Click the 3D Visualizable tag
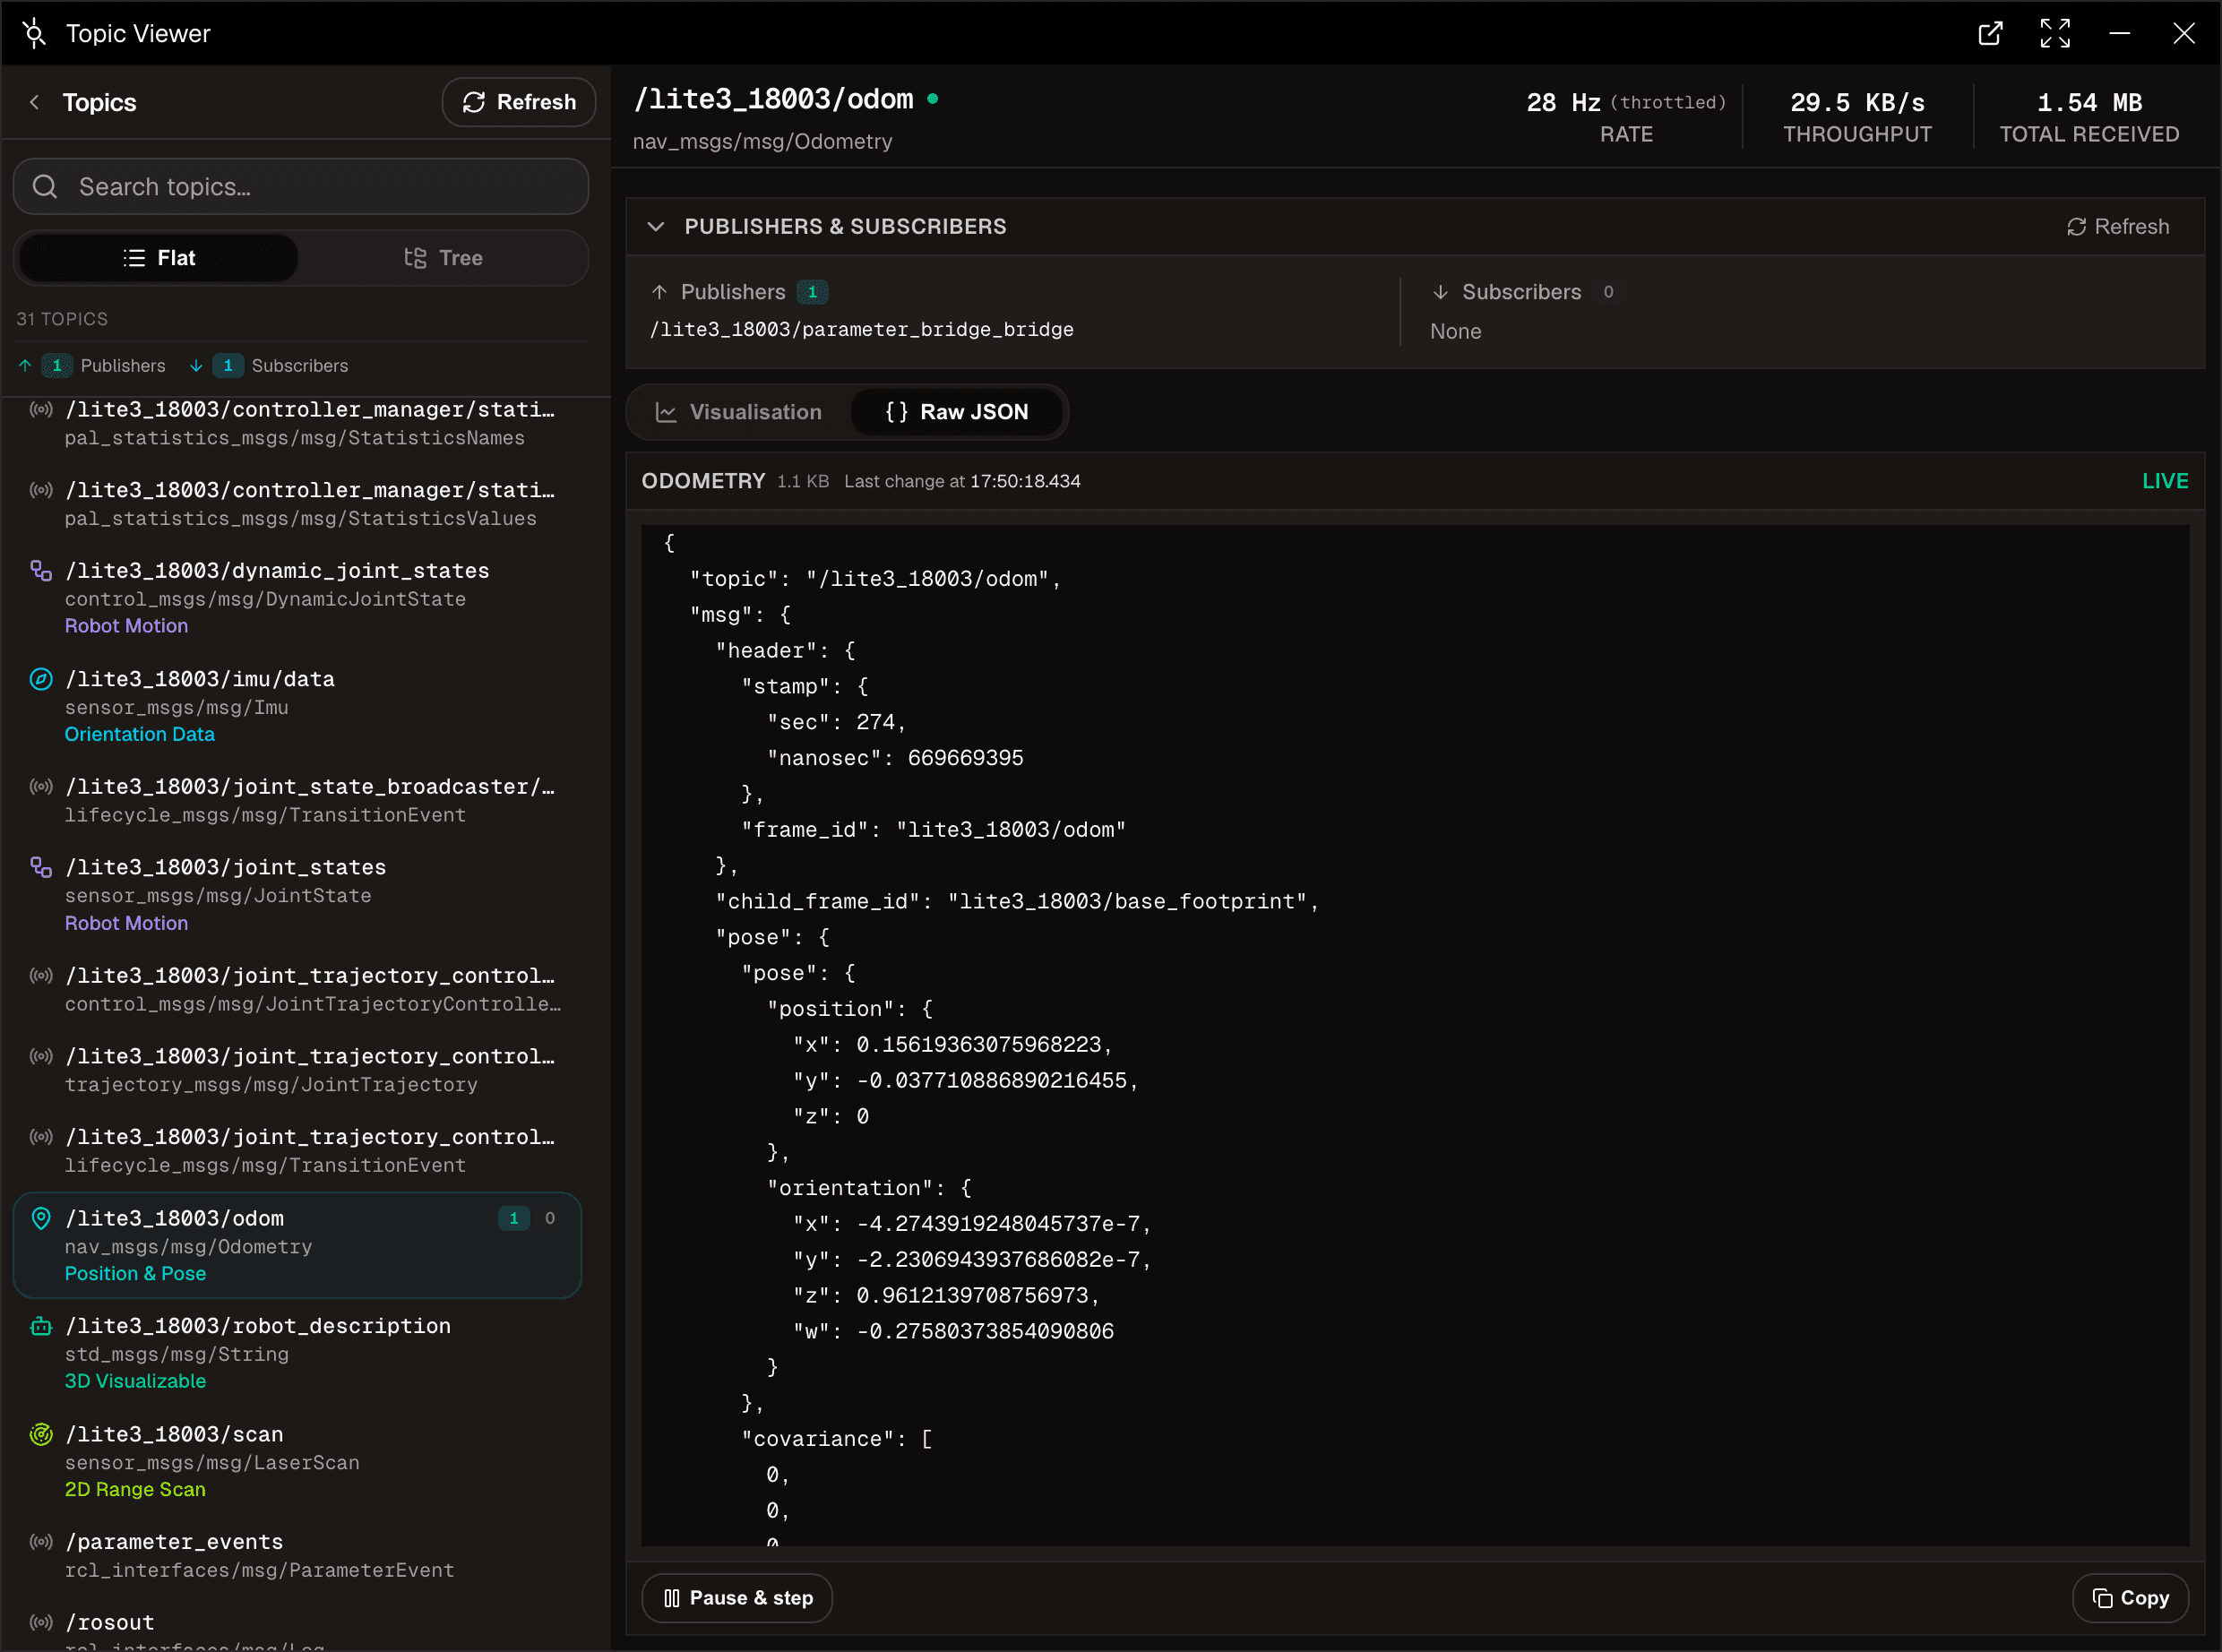2222x1652 pixels. pyautogui.click(x=135, y=1381)
